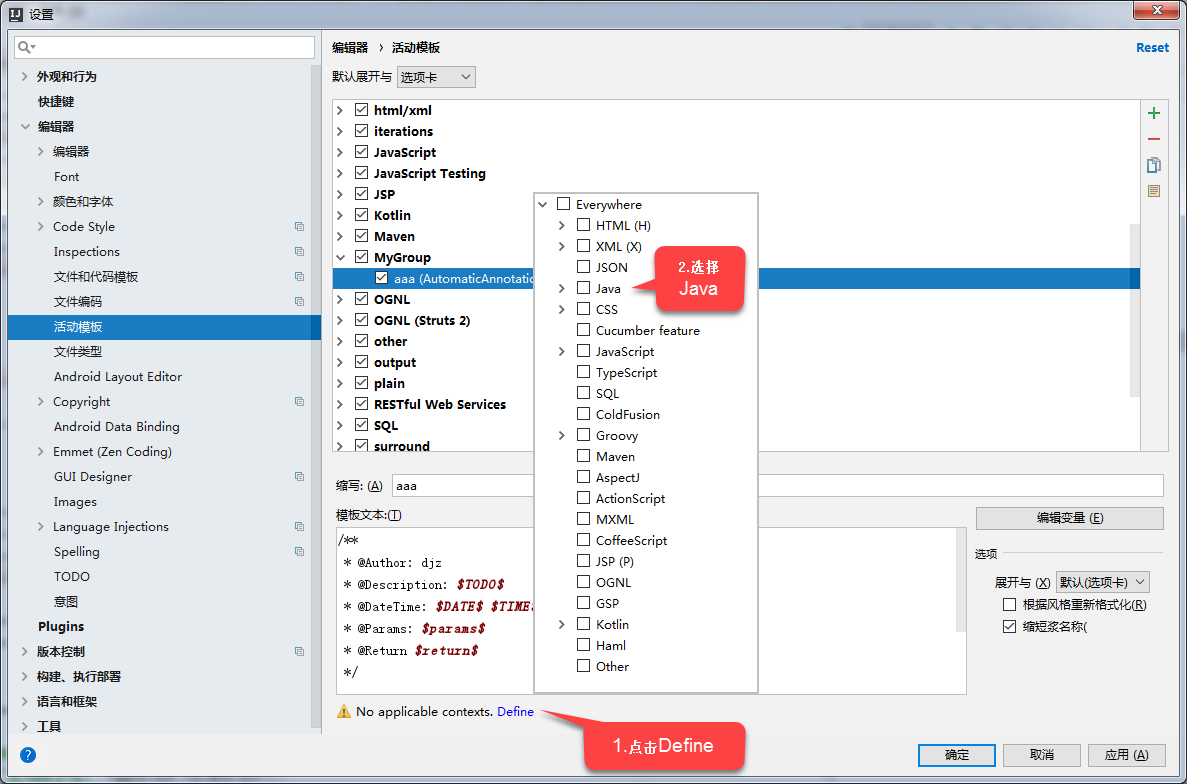Select the File Types settings entry

(x=78, y=351)
